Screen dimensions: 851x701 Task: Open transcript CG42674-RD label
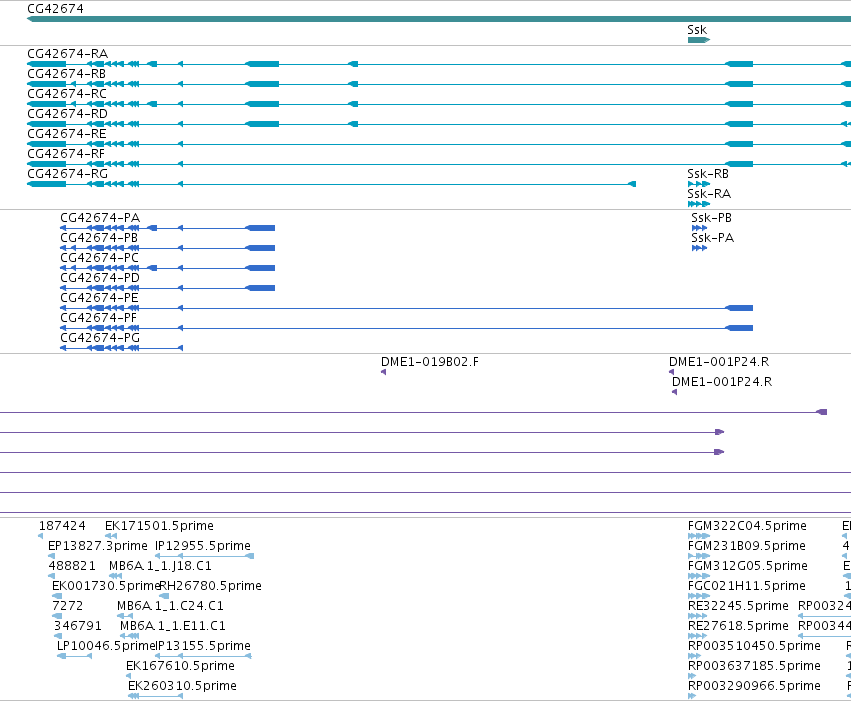(68, 114)
